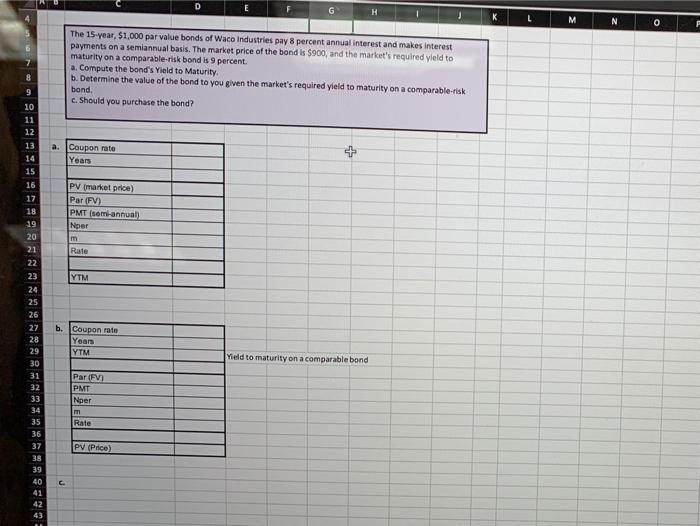Select column E header
Image resolution: width=700 pixels, height=526 pixels.
tap(246, 8)
